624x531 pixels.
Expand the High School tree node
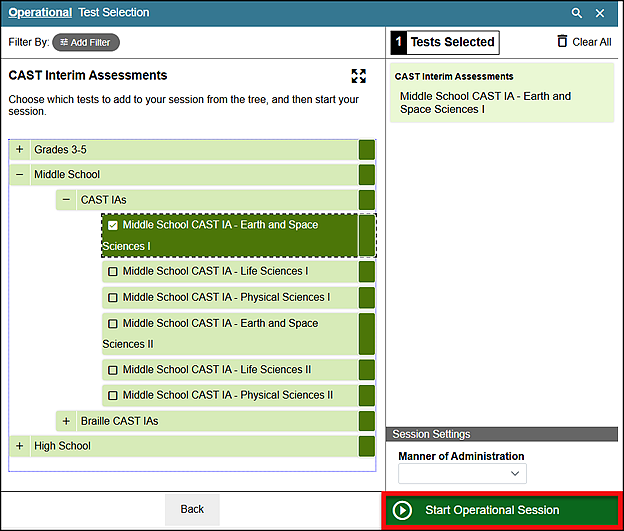(x=20, y=446)
